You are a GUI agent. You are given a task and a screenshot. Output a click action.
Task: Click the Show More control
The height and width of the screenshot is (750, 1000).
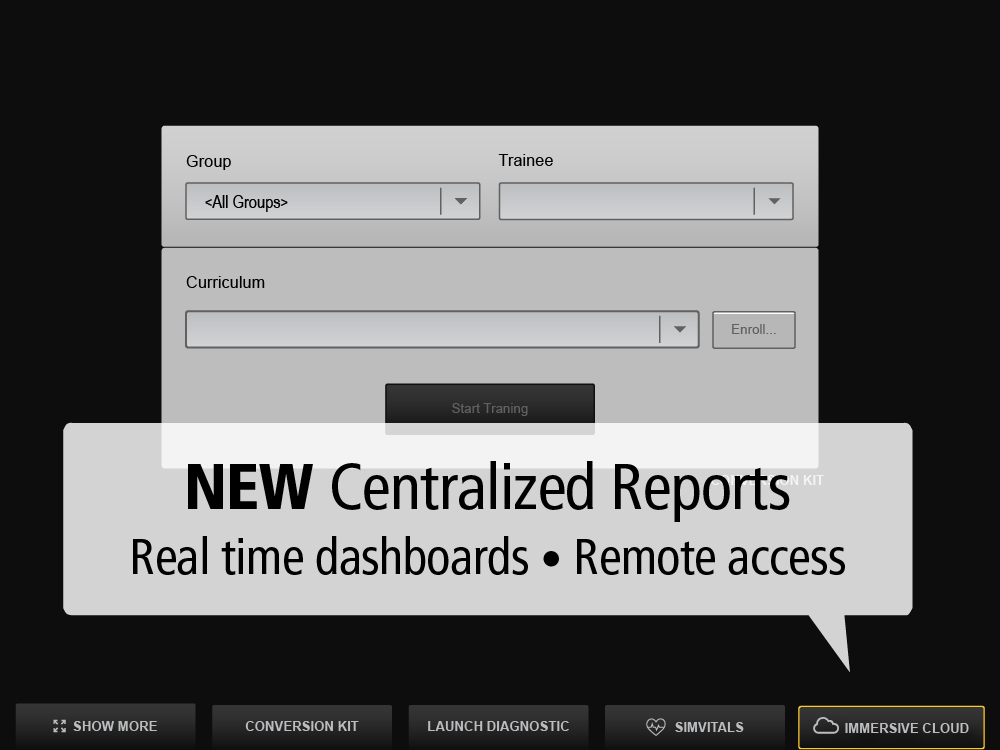coord(105,726)
